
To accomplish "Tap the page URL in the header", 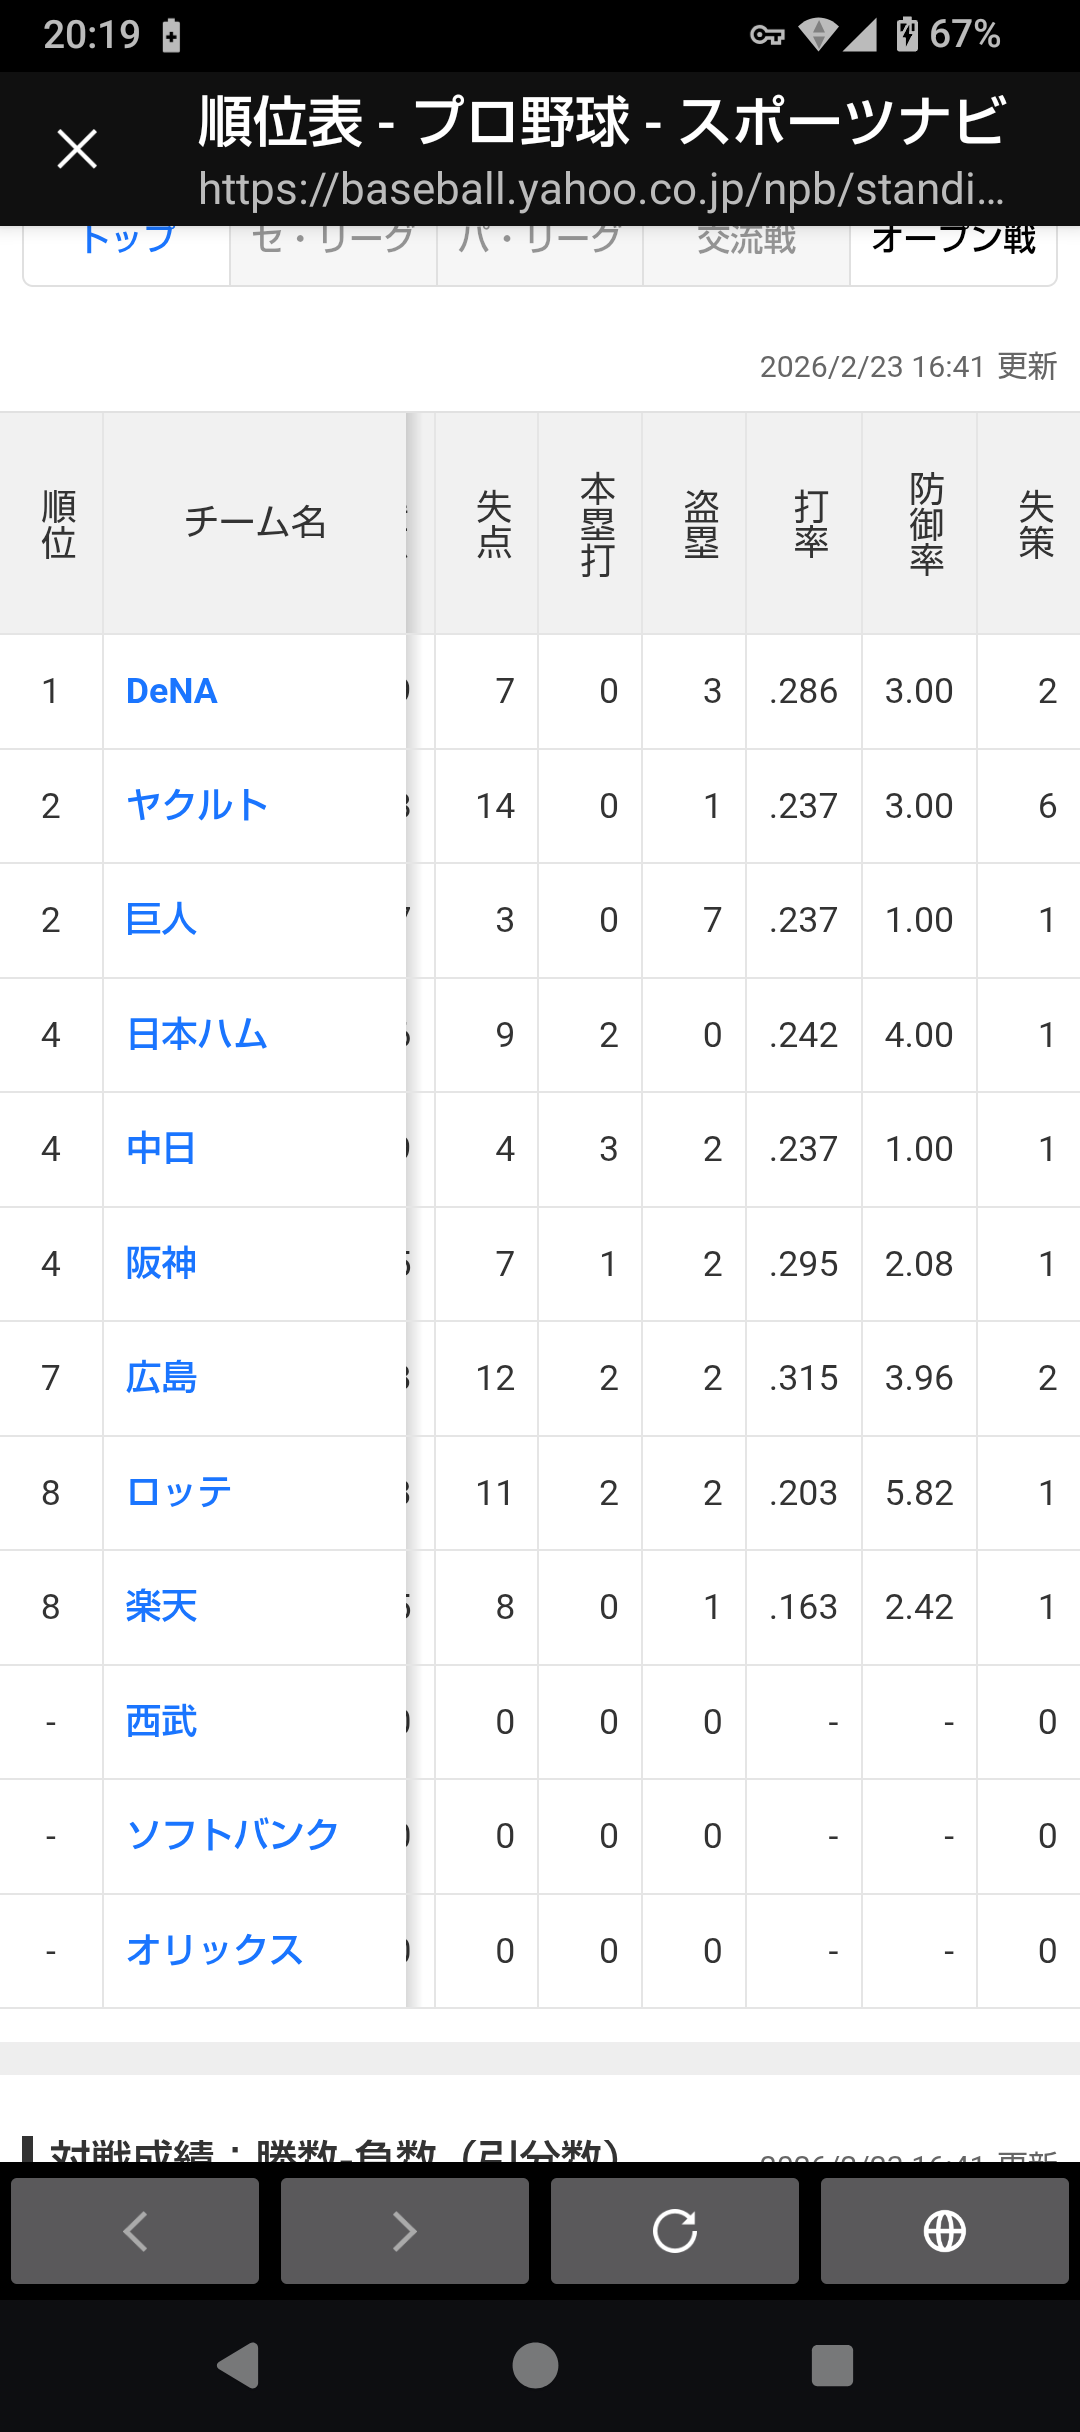I will point(600,188).
